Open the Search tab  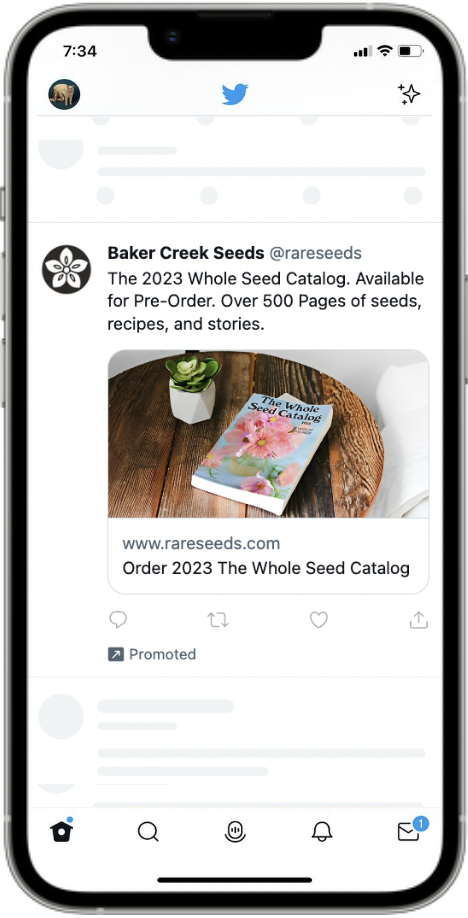(x=148, y=831)
